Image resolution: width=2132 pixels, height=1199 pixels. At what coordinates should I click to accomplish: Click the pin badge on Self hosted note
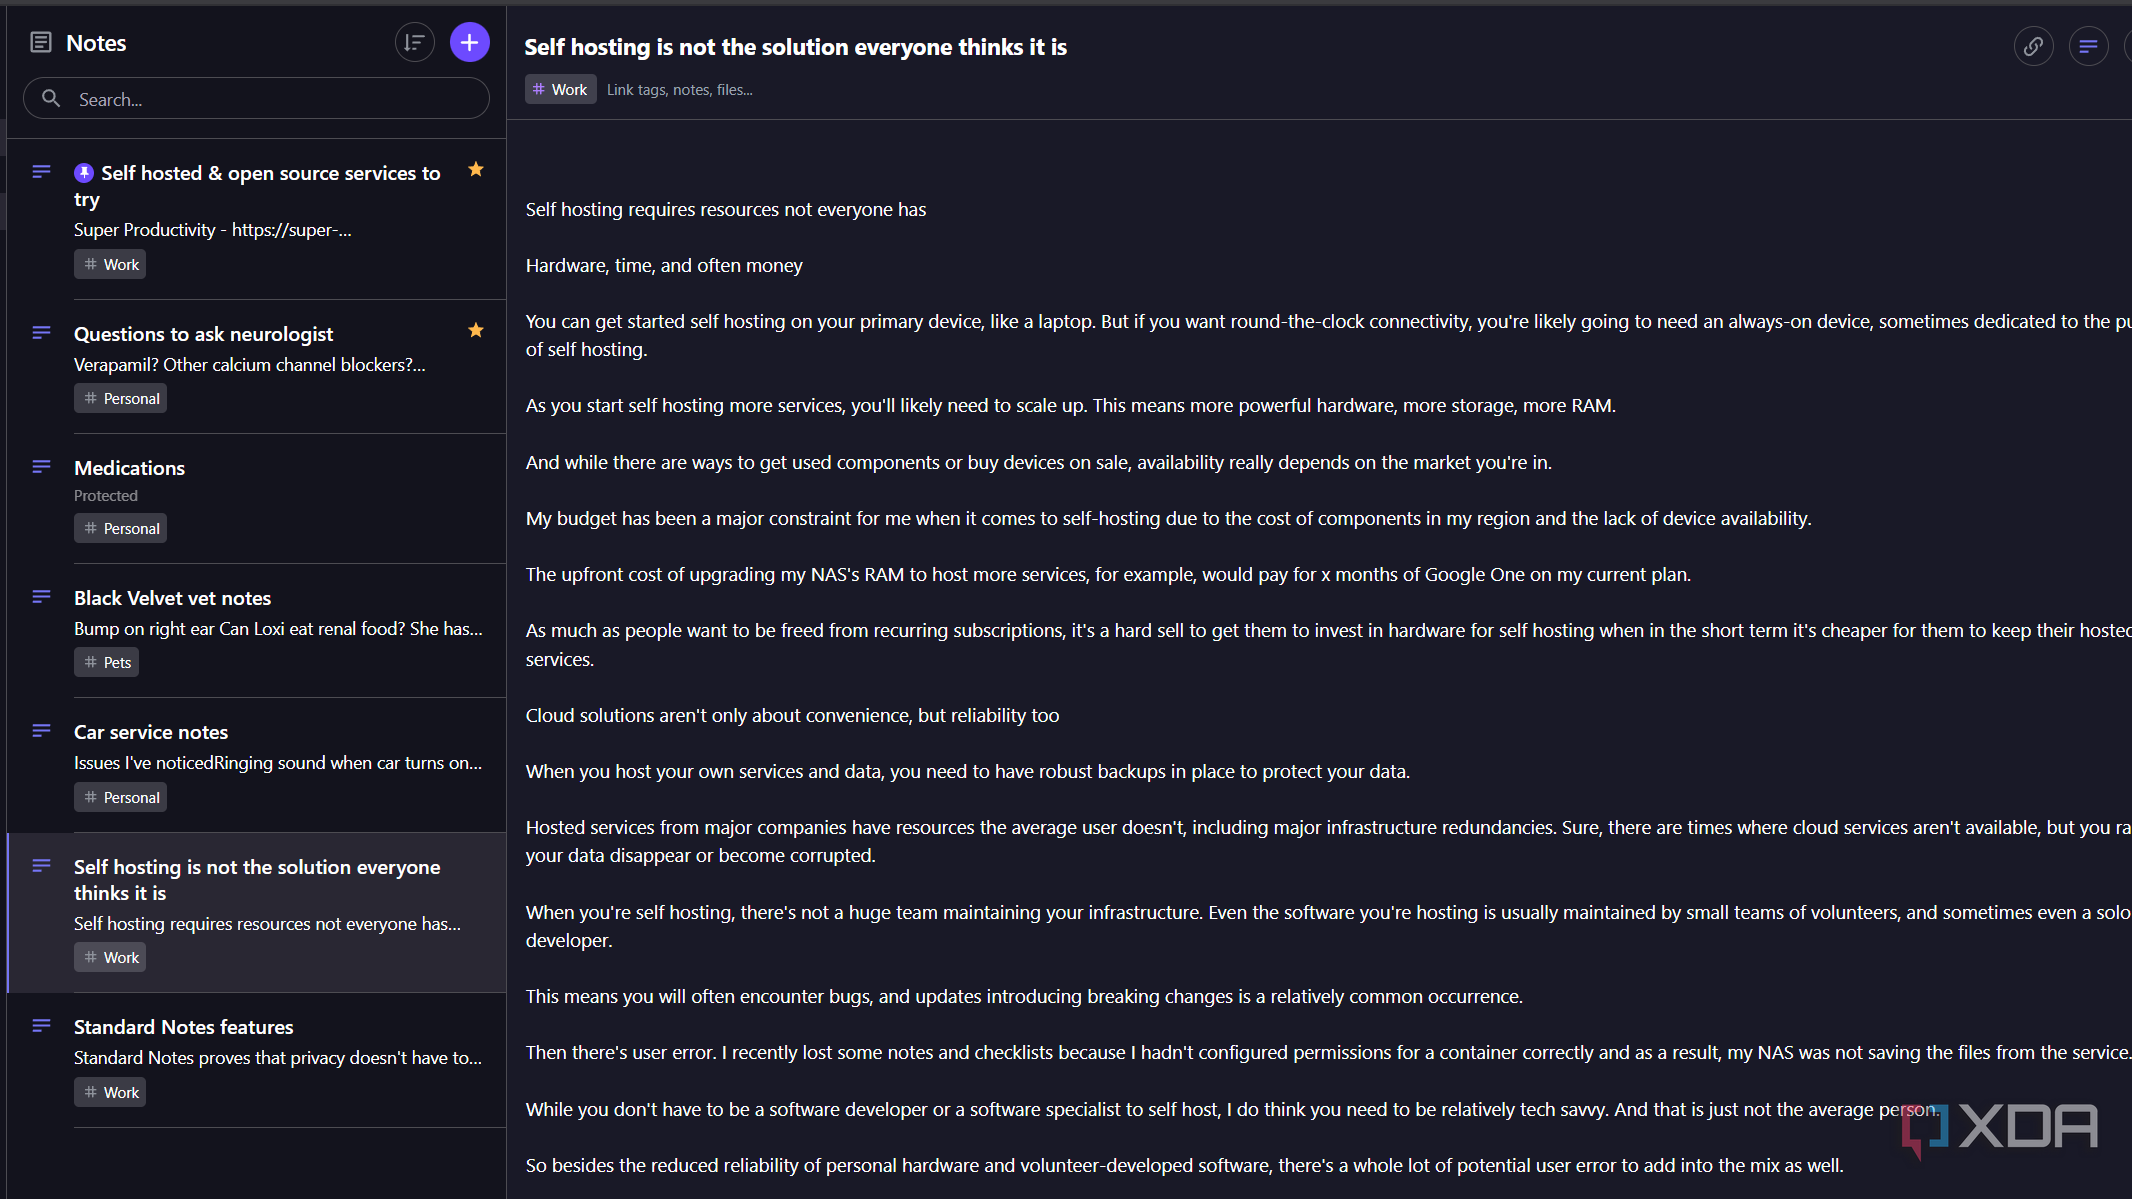pyautogui.click(x=84, y=173)
